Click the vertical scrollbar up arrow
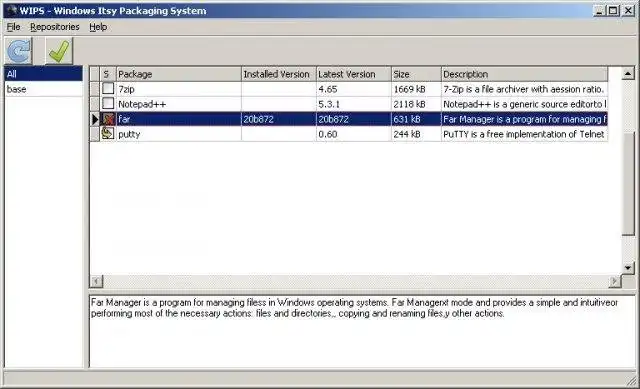640x389 pixels. click(x=628, y=74)
